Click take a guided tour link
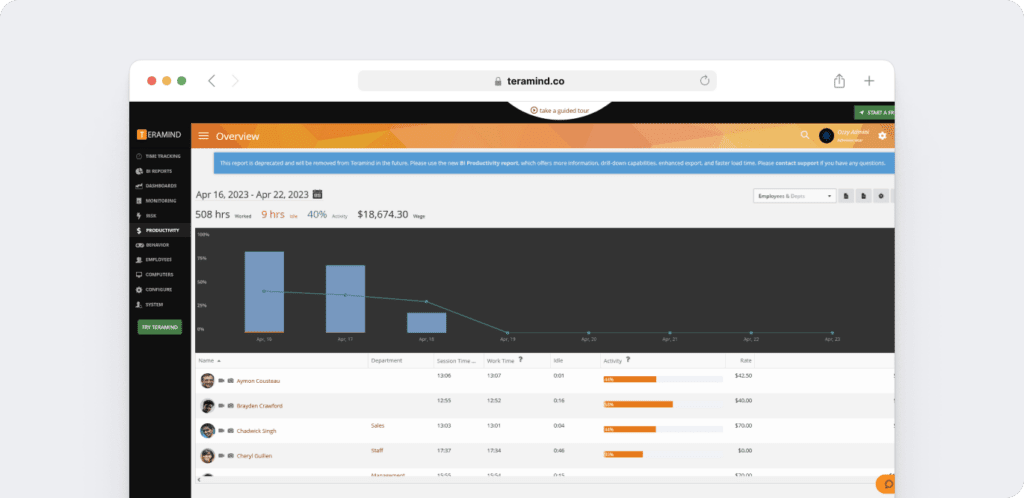The height and width of the screenshot is (498, 1024). pyautogui.click(x=560, y=111)
